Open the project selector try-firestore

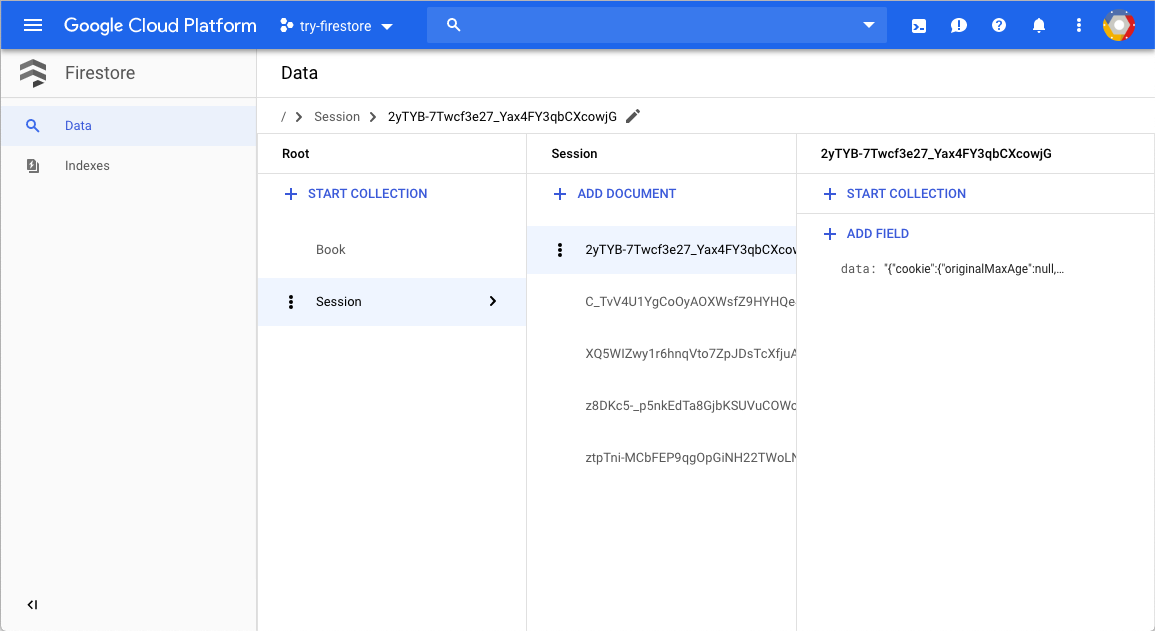335,25
